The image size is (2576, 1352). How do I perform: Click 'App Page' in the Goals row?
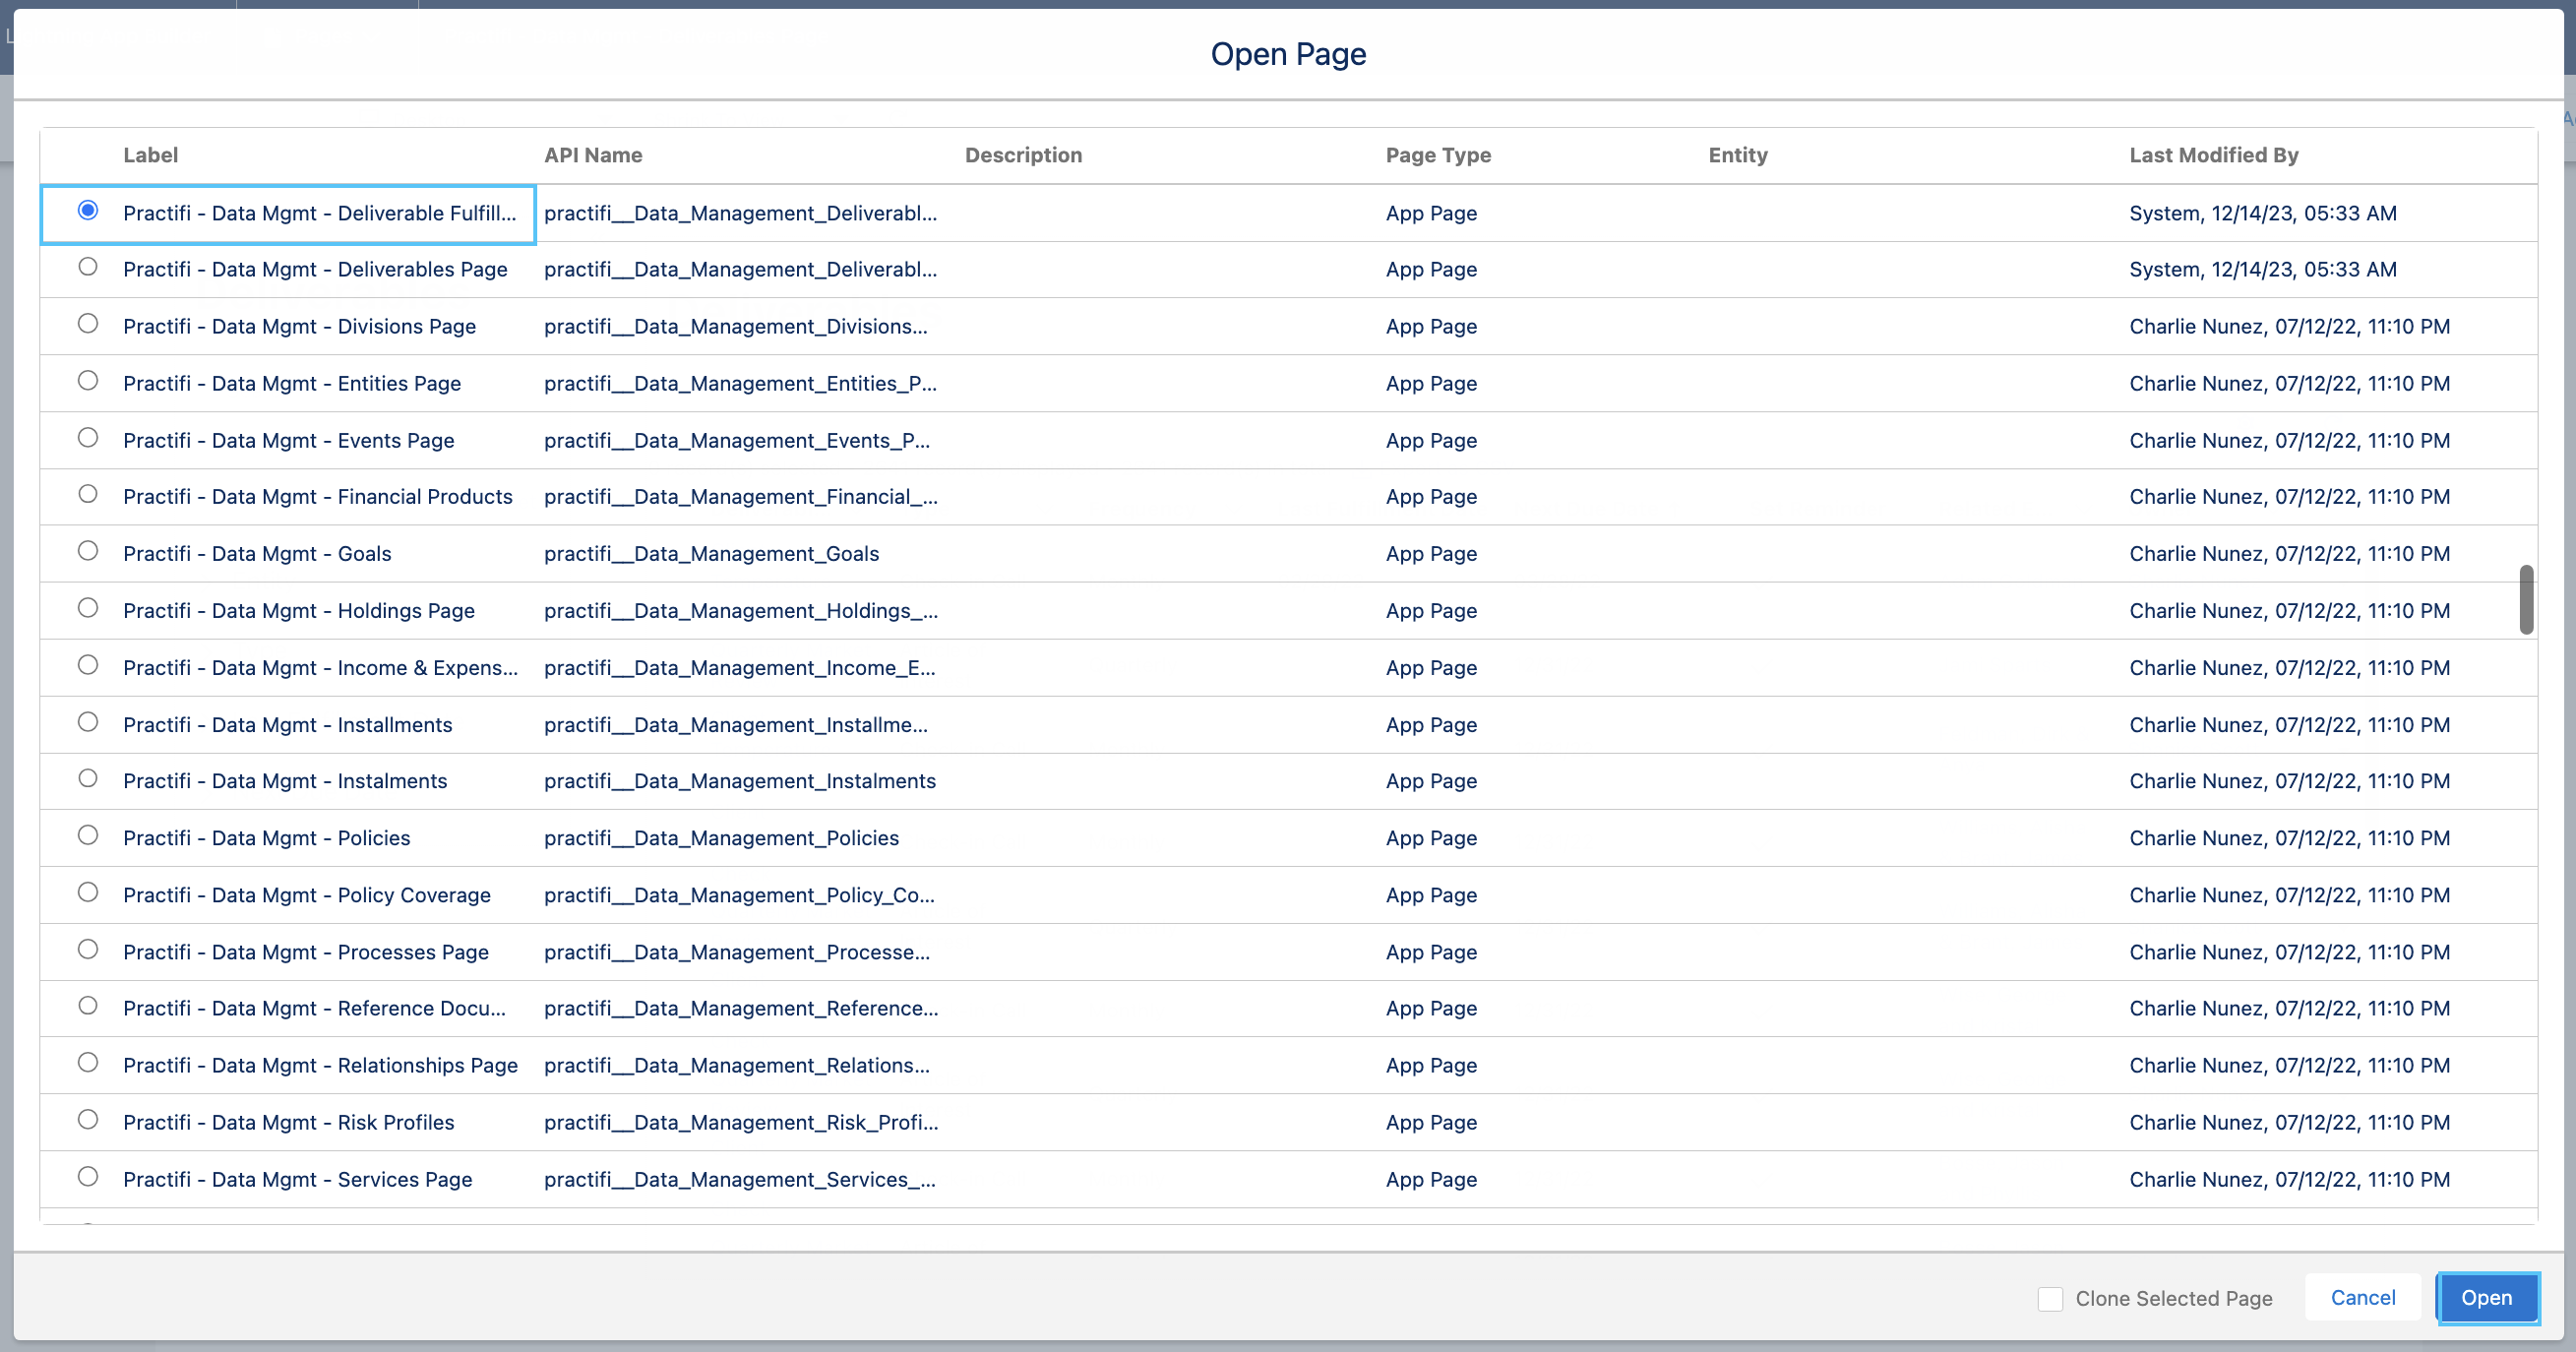(x=1431, y=553)
